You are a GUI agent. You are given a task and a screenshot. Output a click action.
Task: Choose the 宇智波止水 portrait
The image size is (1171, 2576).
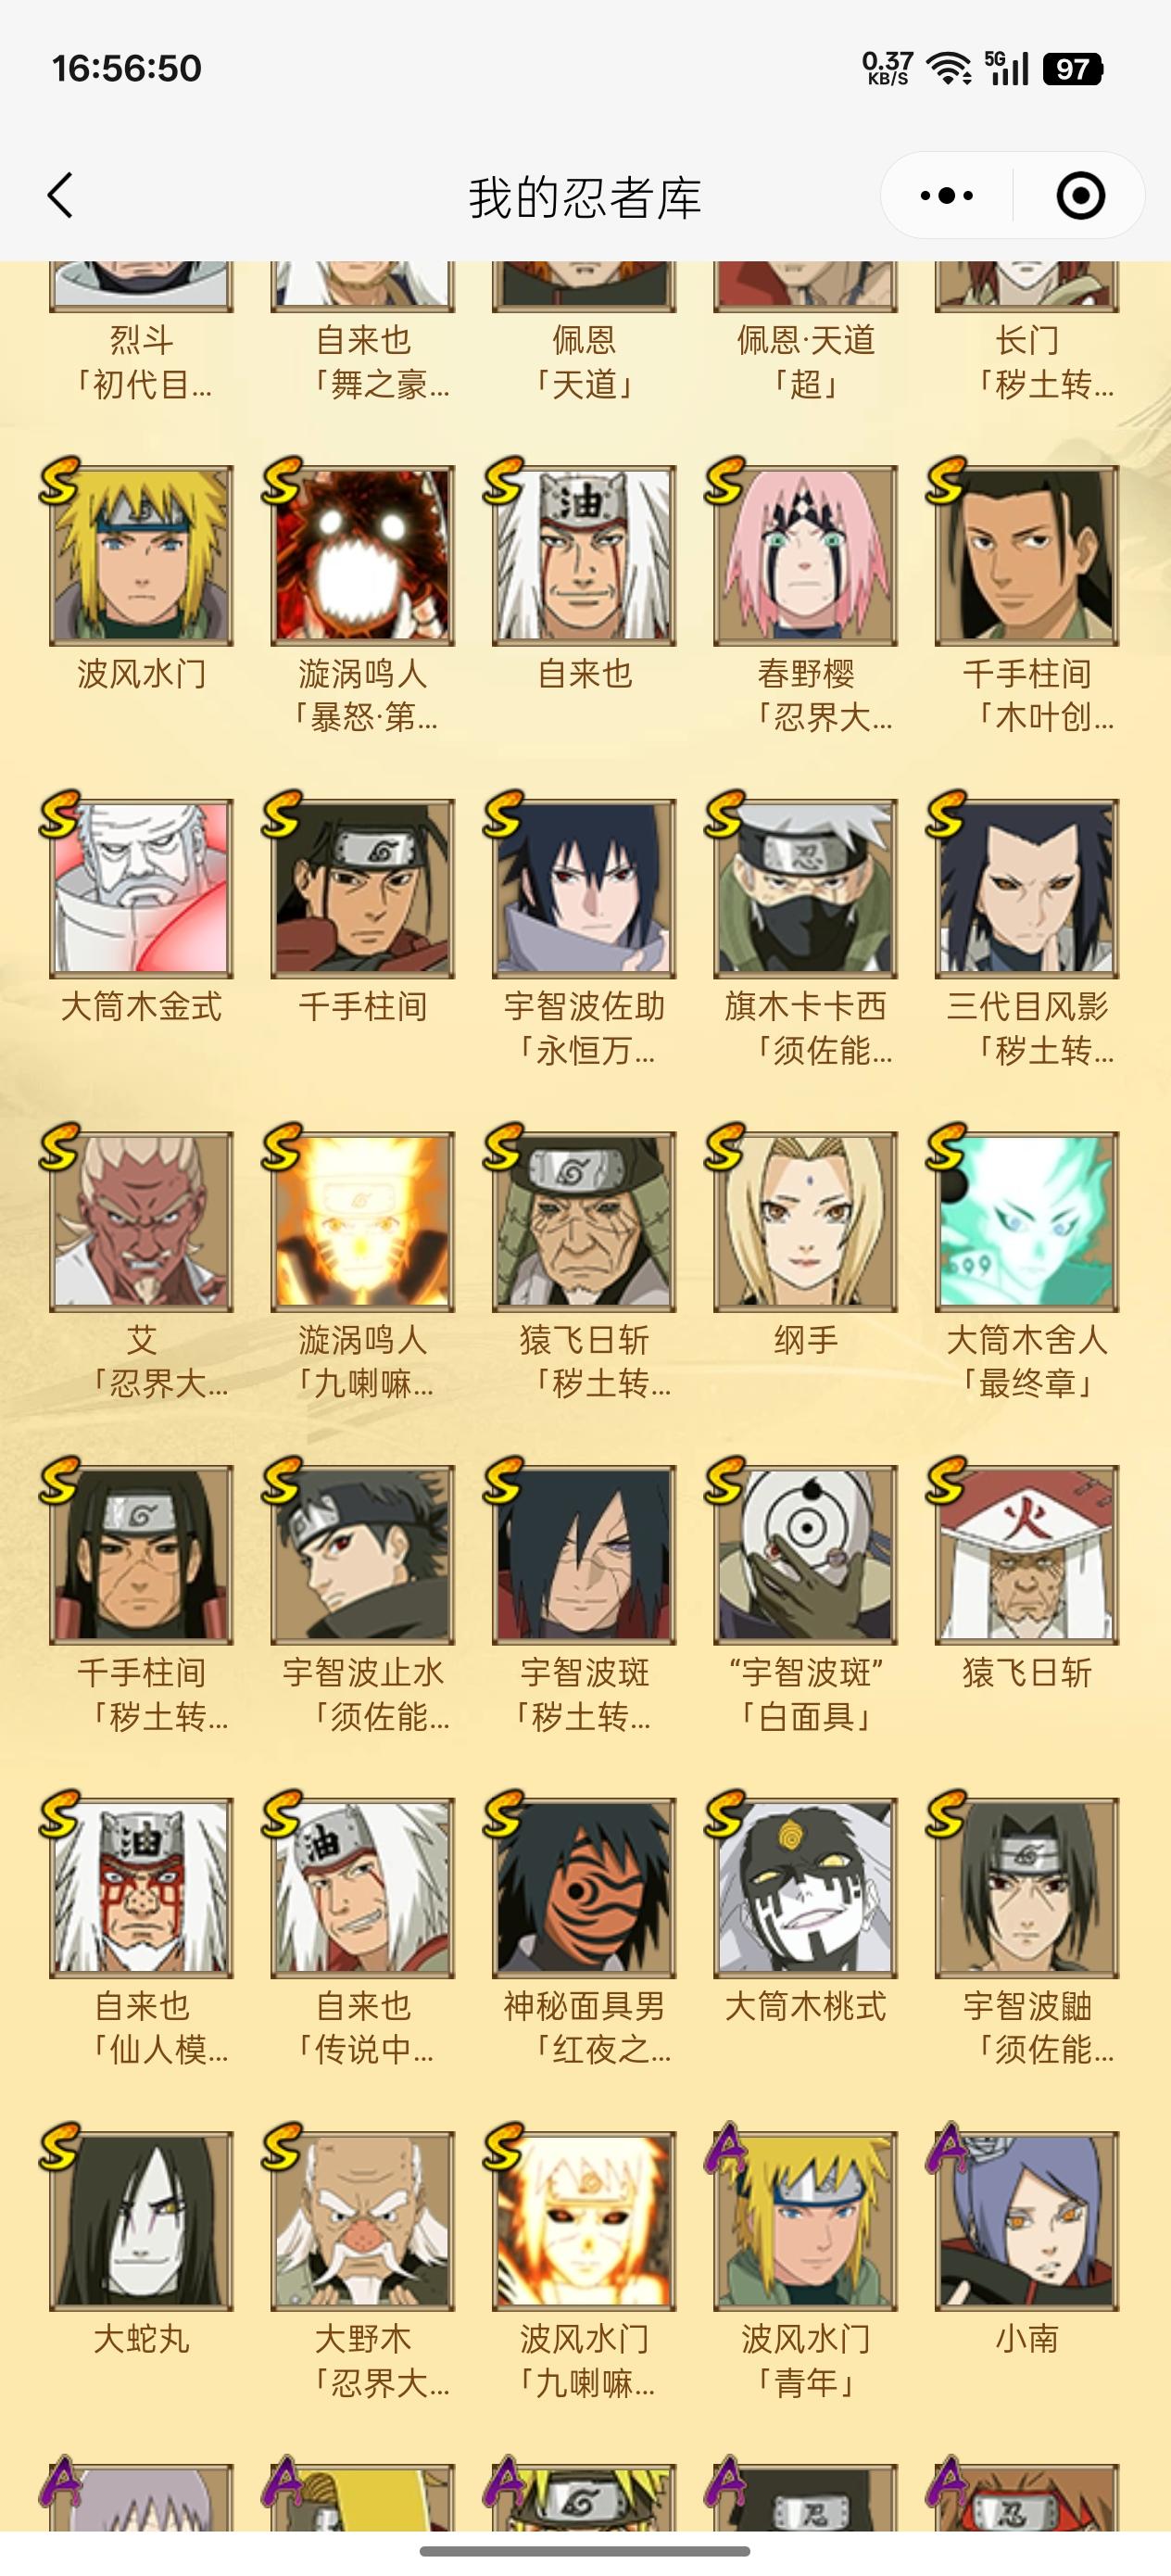click(363, 1554)
